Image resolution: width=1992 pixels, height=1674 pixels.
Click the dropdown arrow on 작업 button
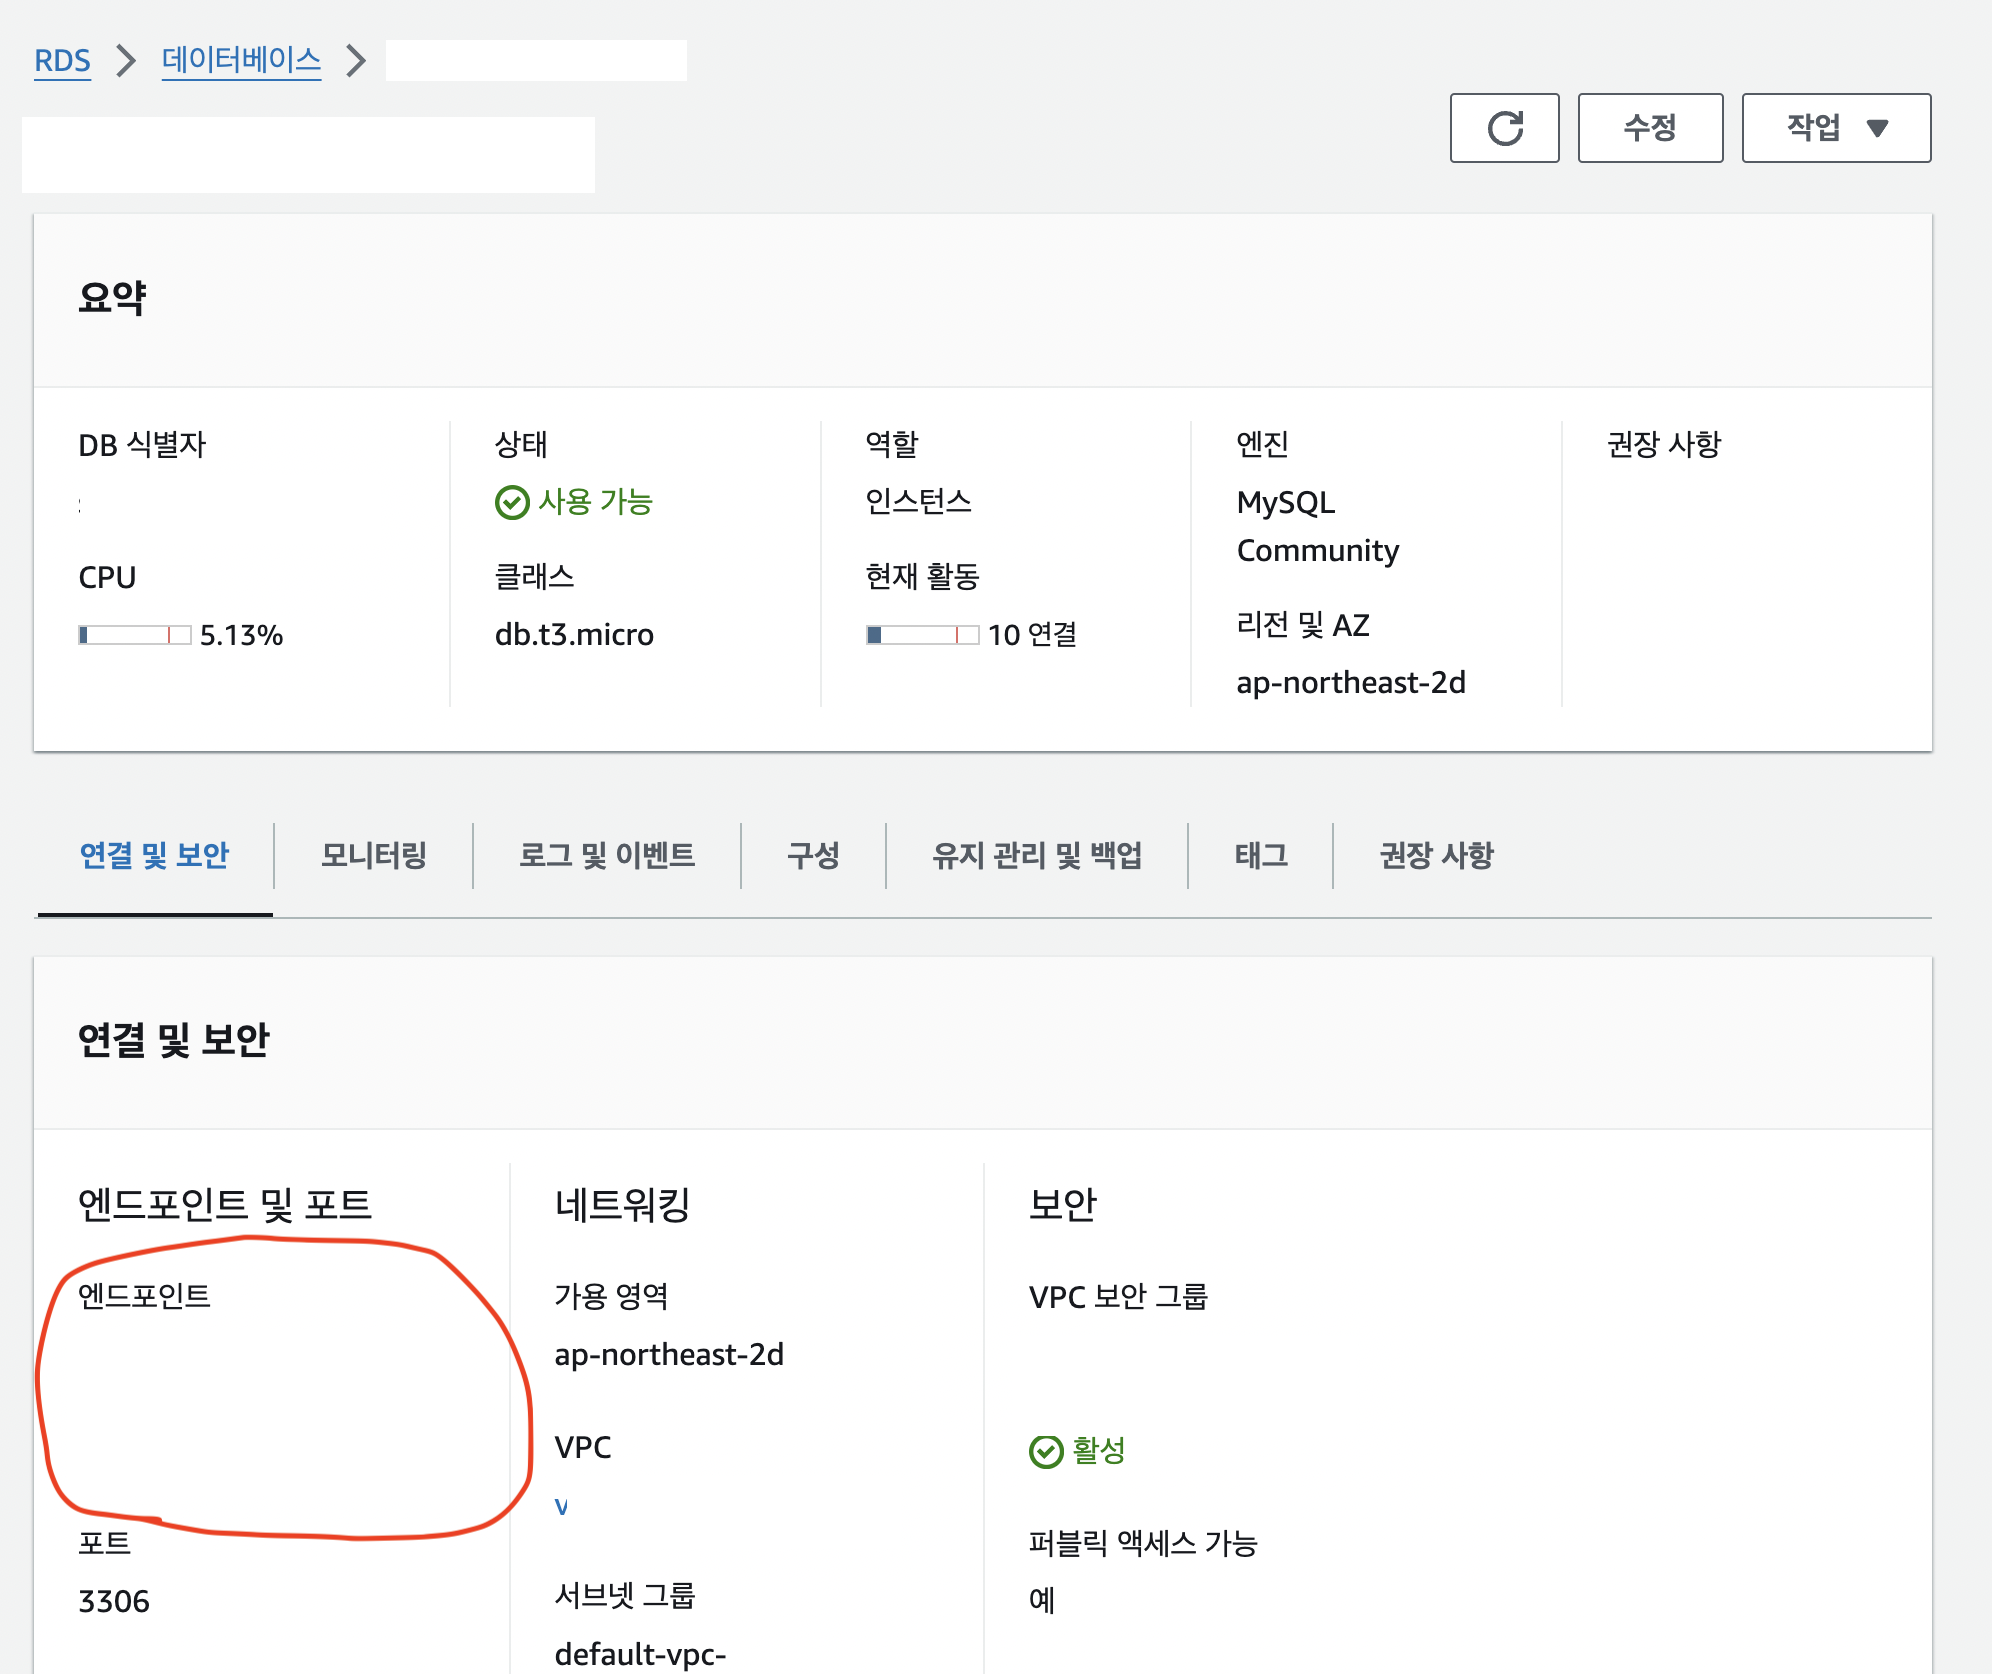[1877, 128]
